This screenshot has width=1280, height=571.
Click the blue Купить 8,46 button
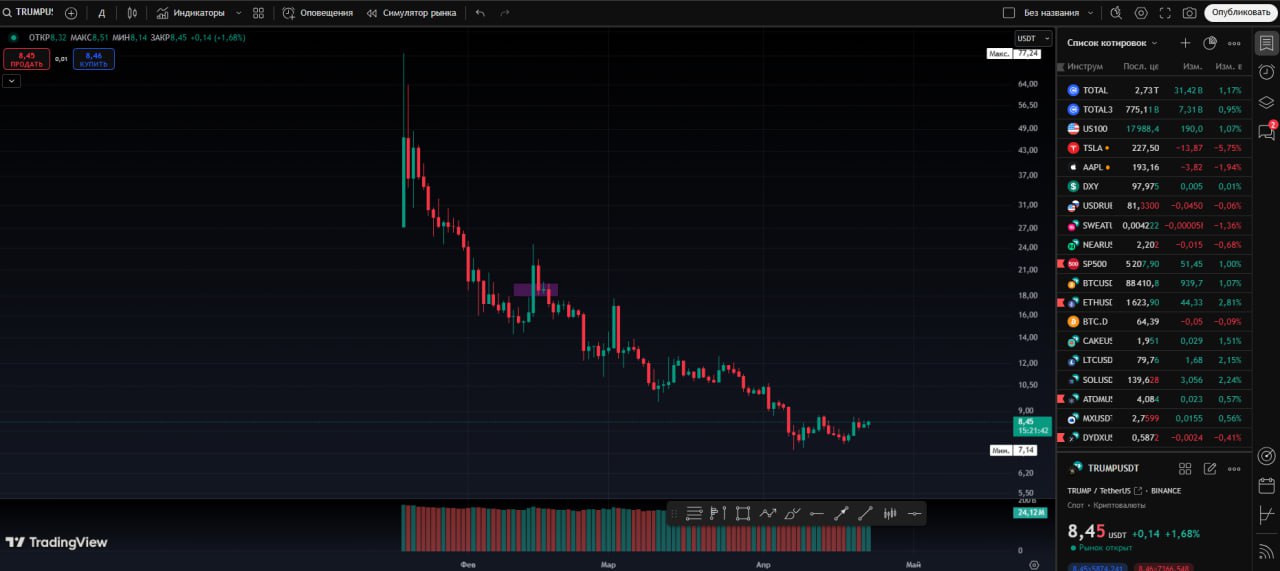(x=93, y=59)
